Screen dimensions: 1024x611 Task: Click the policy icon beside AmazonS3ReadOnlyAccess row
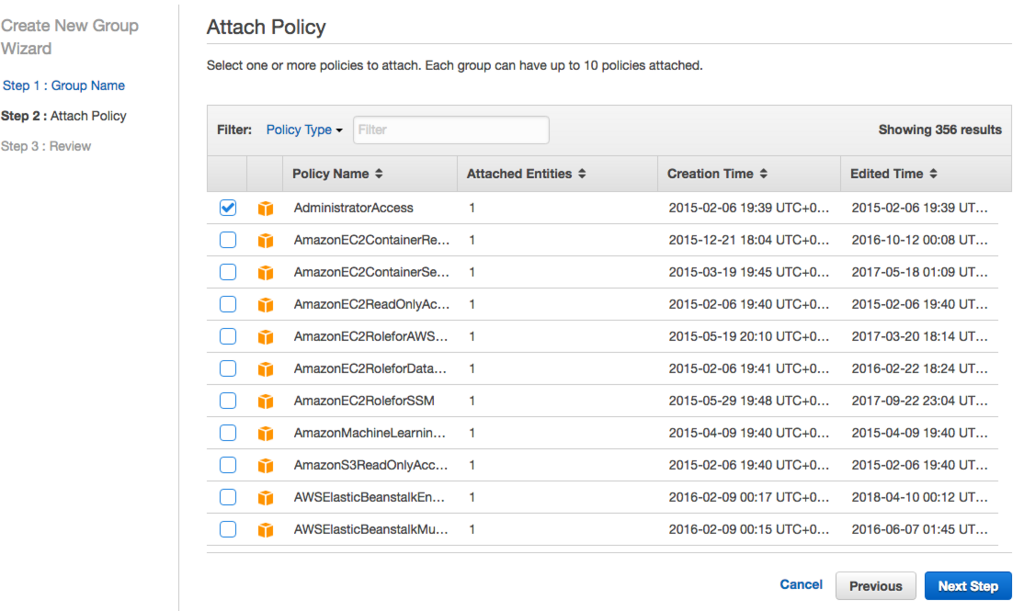click(265, 465)
